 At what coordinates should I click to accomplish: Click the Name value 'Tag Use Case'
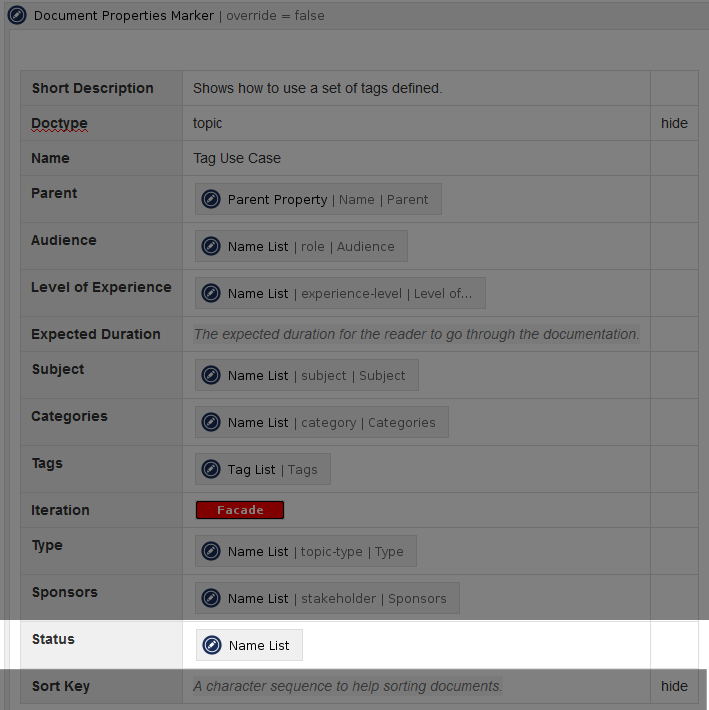237,158
